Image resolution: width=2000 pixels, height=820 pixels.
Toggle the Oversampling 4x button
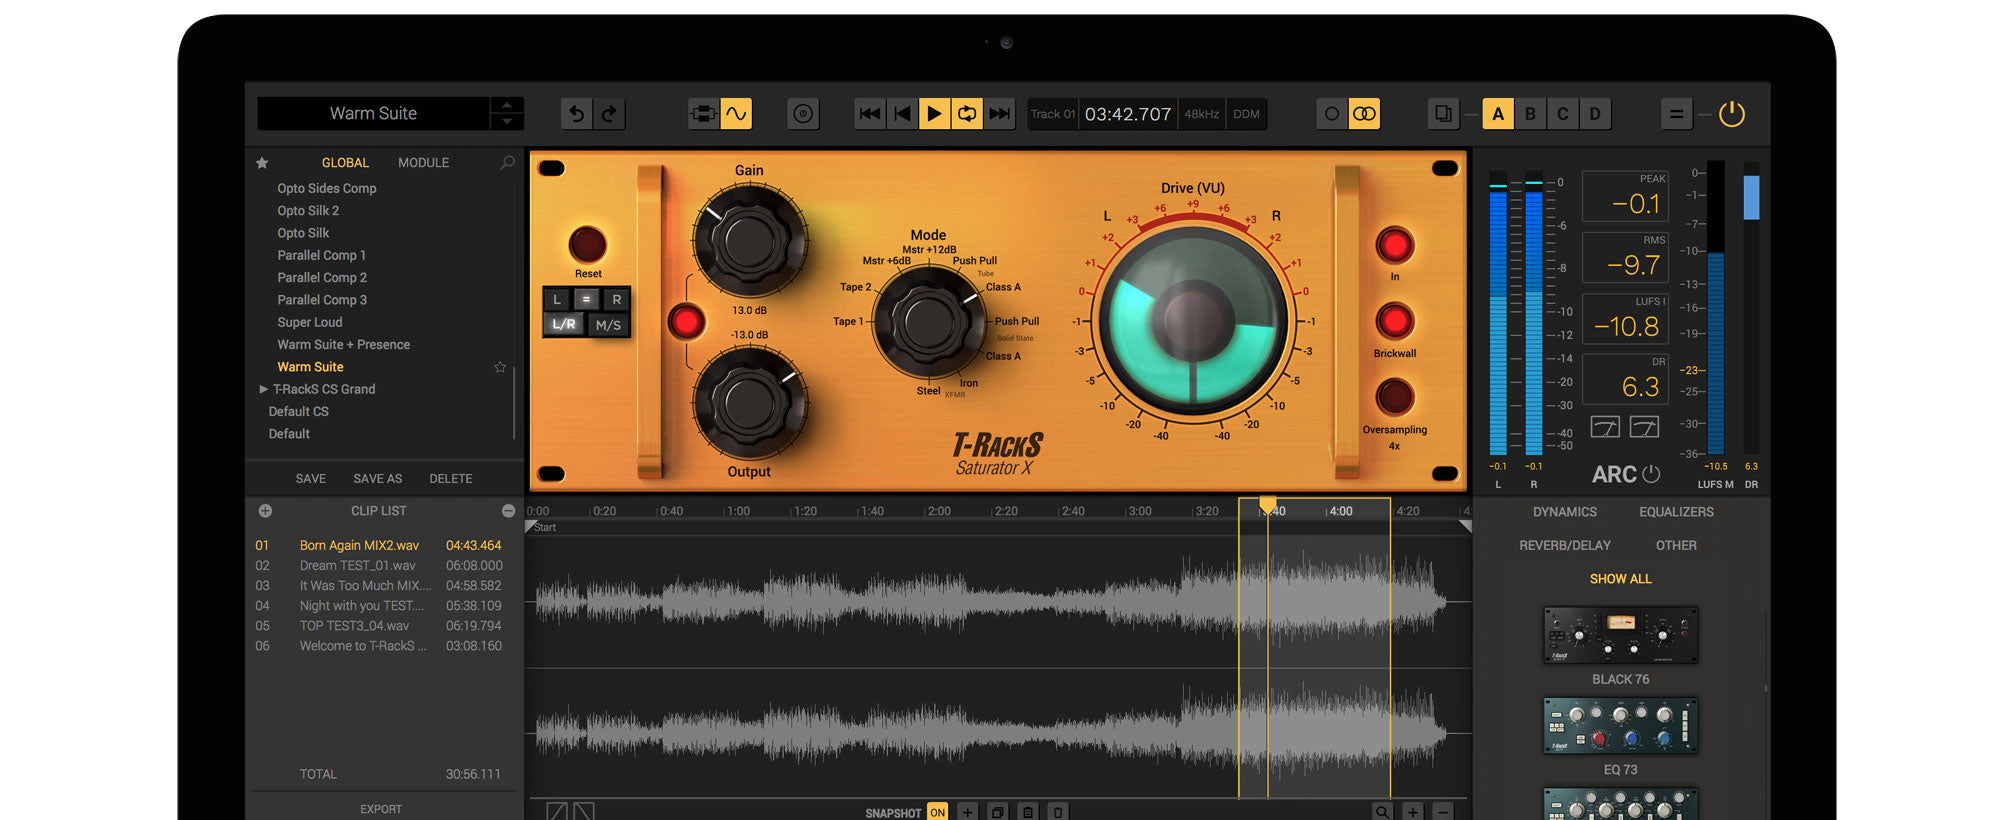1394,397
